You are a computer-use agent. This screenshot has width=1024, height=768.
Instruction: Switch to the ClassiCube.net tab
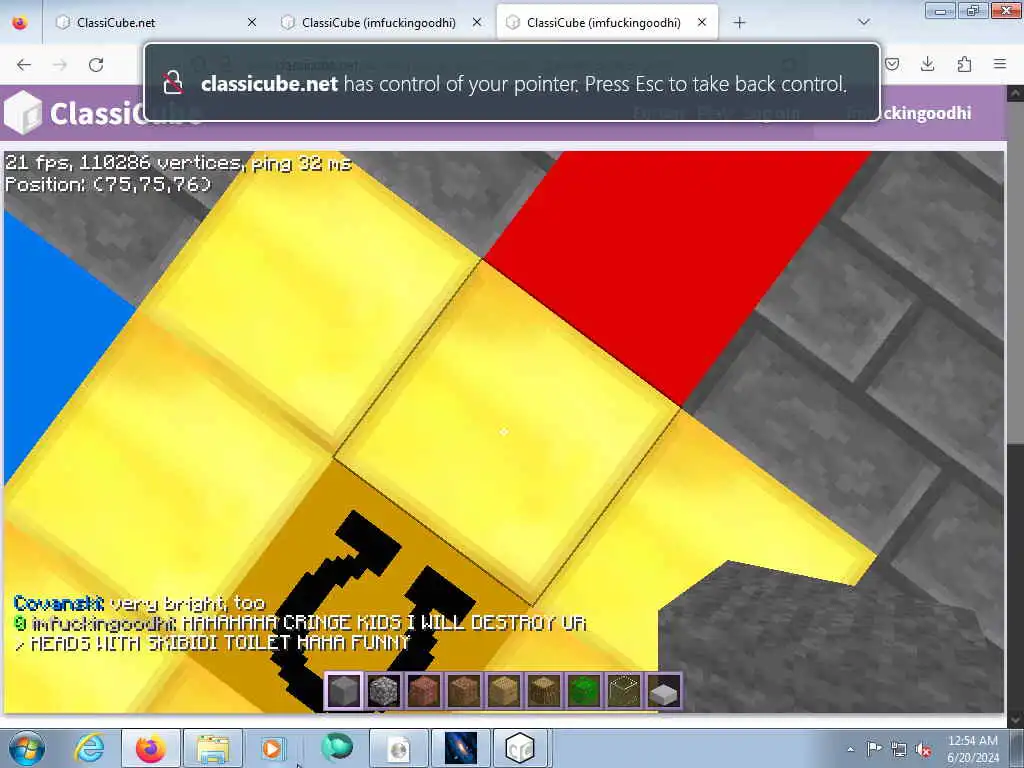coord(157,23)
